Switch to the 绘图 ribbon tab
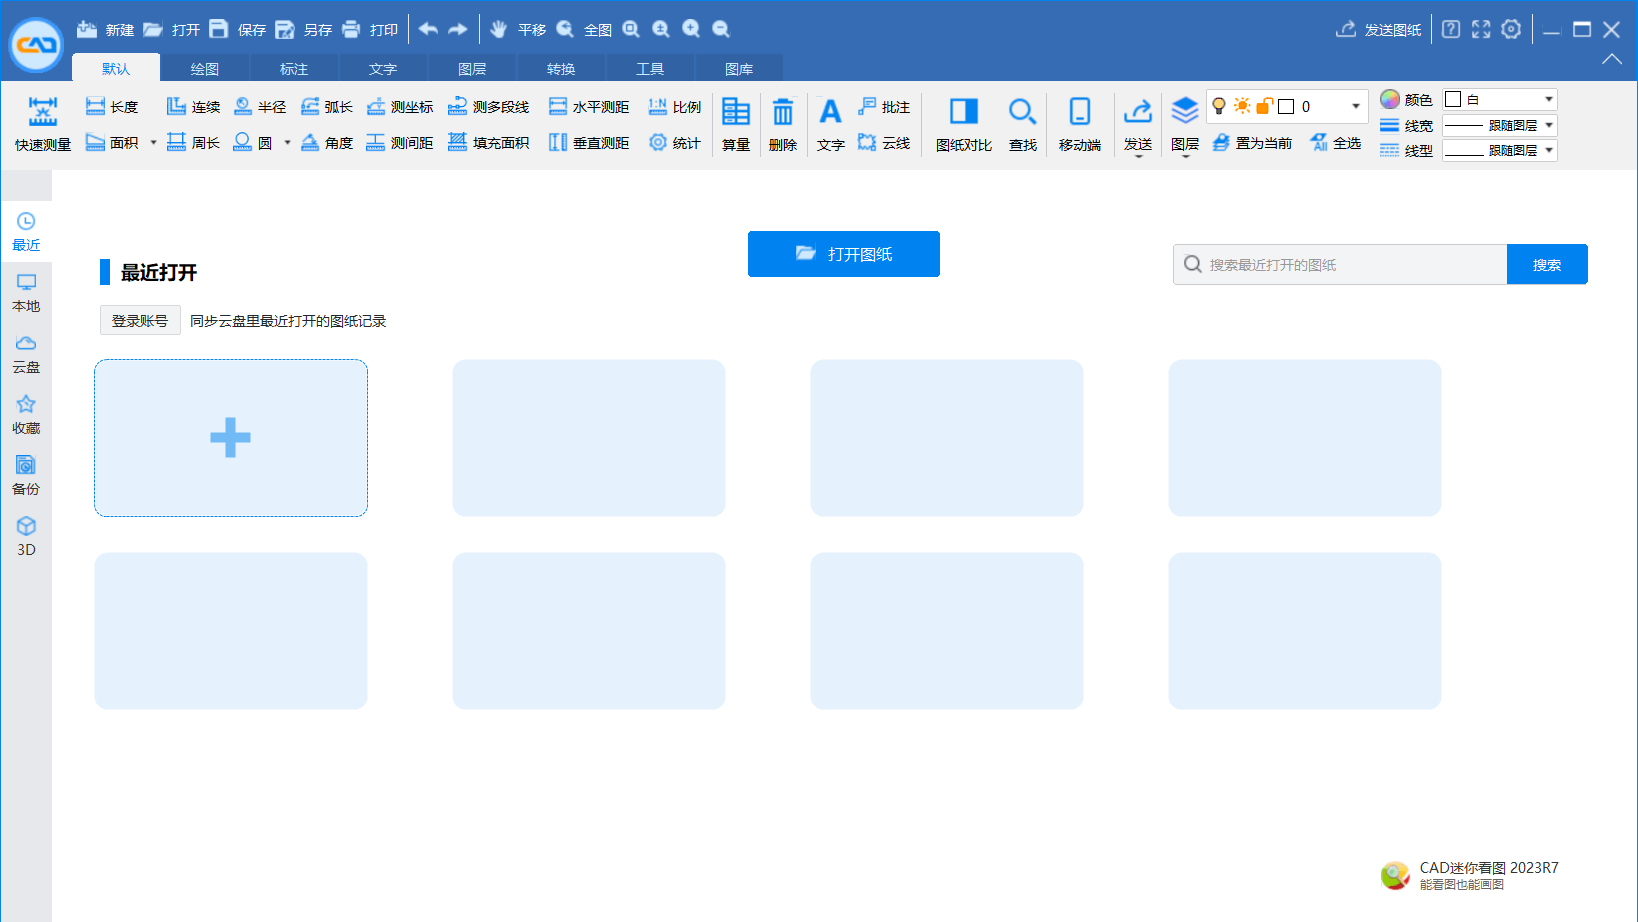1638x922 pixels. (x=205, y=69)
